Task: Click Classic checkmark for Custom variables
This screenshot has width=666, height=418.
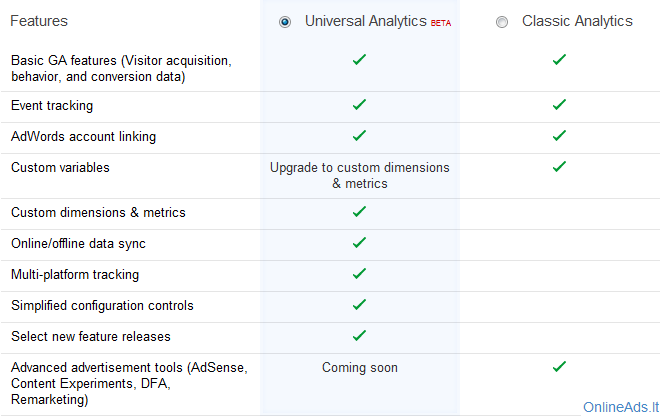Action: pos(559,167)
